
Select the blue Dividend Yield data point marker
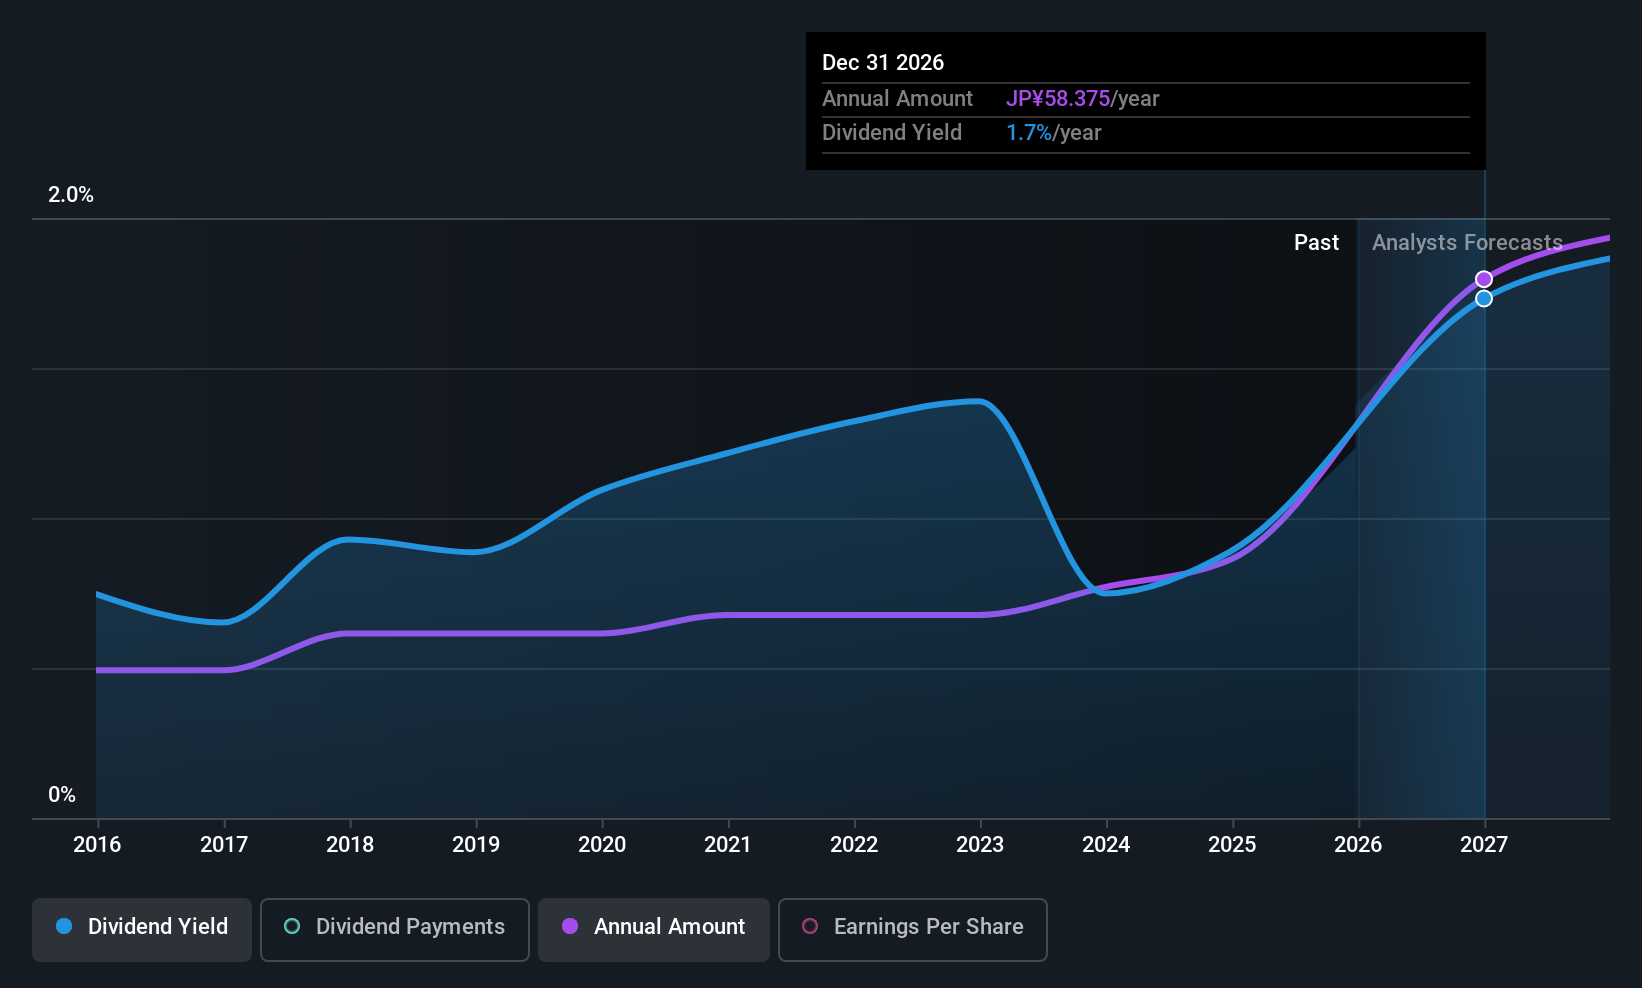tap(1484, 298)
